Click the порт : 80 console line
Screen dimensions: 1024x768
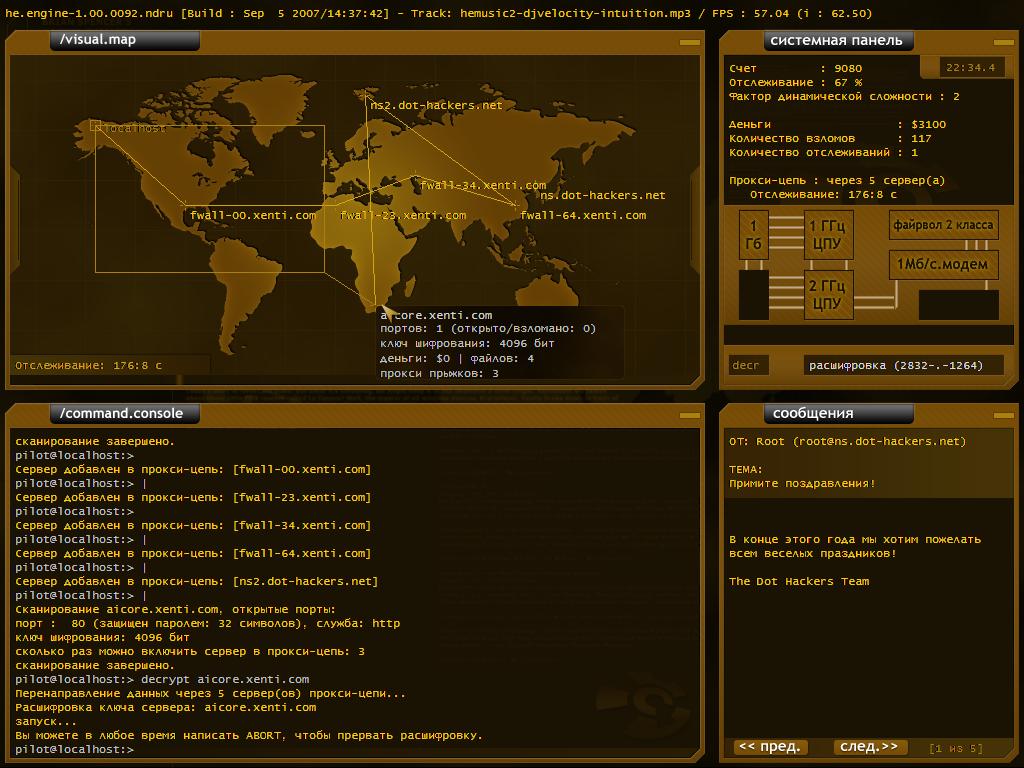(208, 623)
